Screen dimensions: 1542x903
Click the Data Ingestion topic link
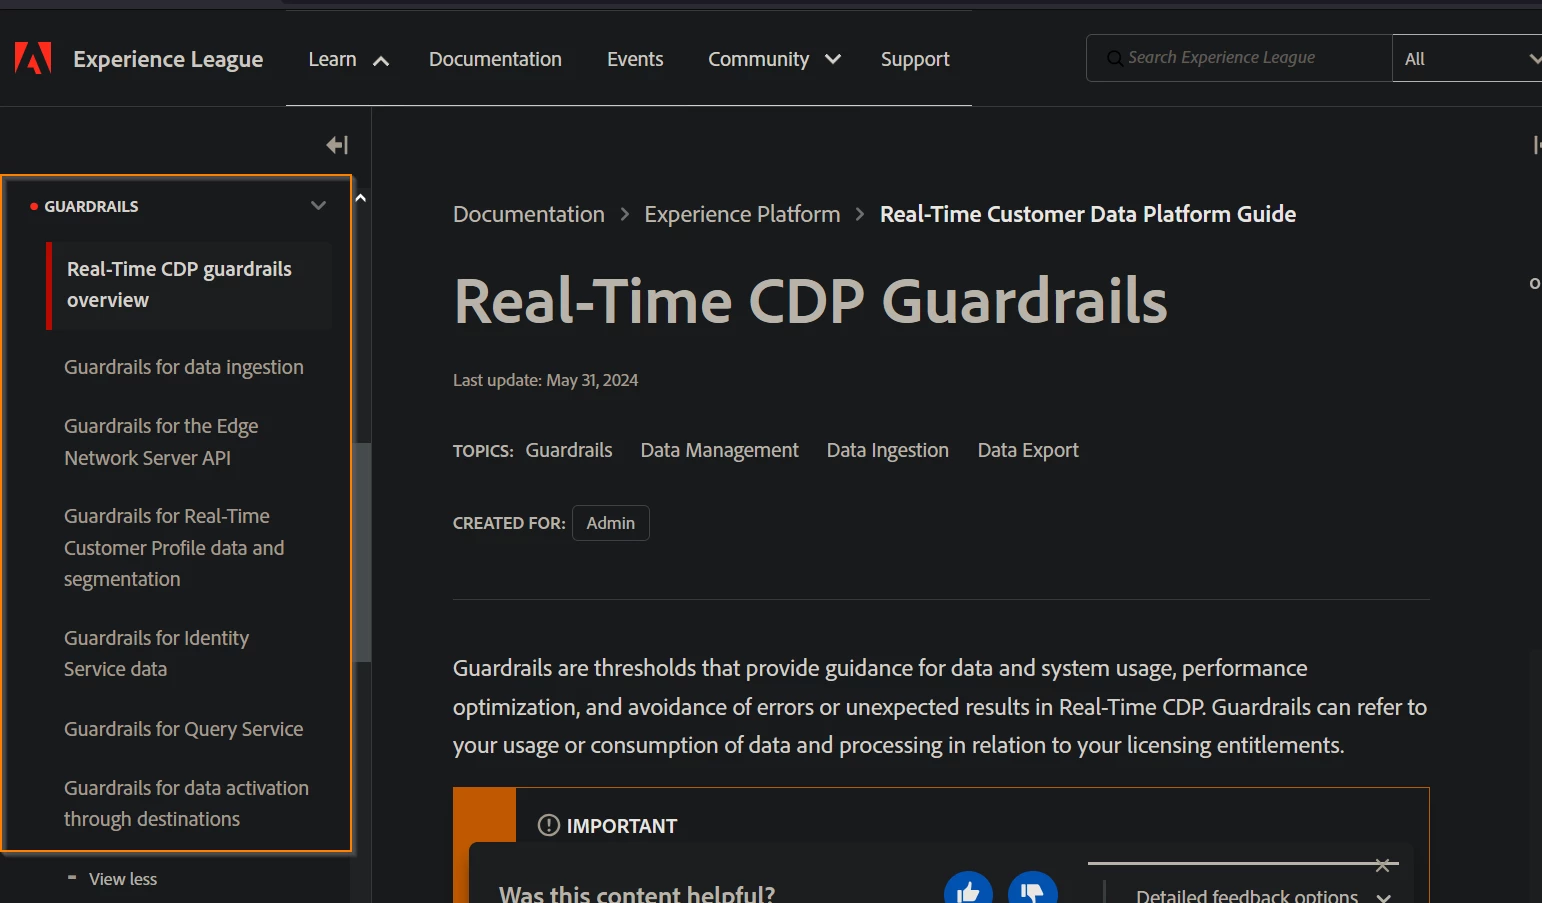888,450
